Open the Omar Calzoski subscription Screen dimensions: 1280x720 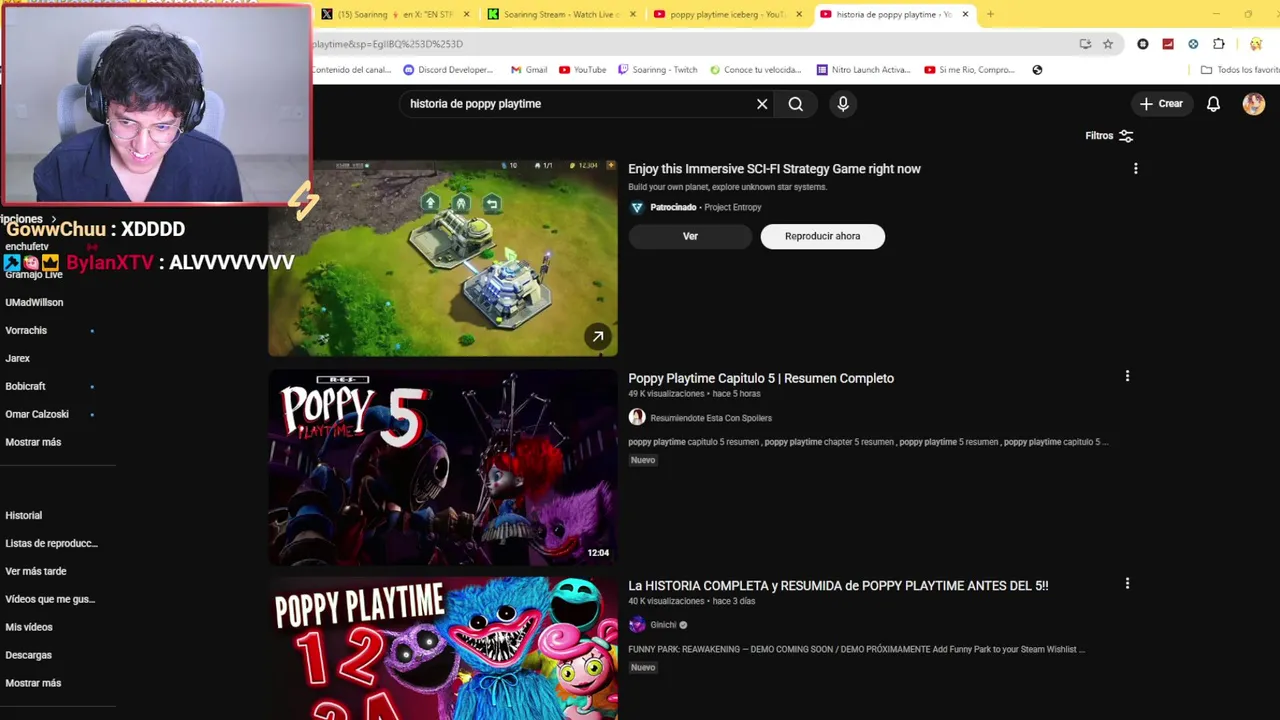click(37, 414)
